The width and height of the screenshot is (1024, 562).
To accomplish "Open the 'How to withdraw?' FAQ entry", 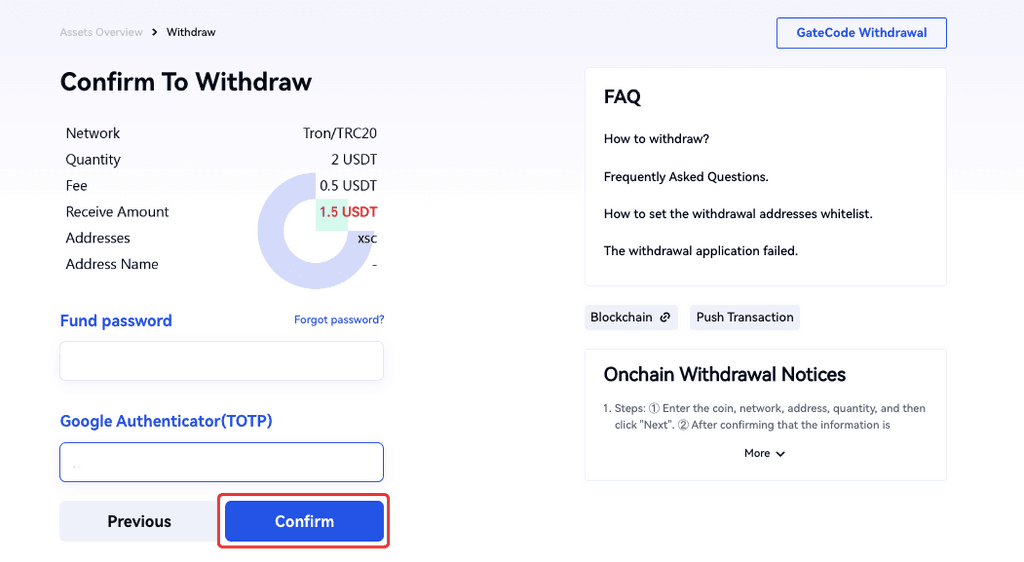I will point(656,139).
